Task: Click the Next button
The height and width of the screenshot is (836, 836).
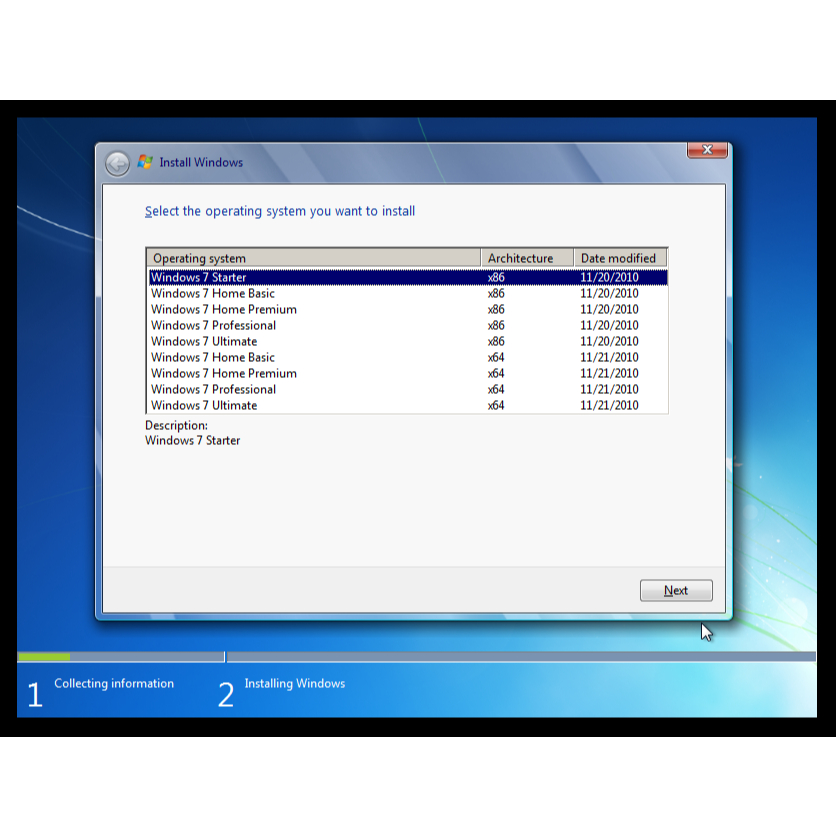Action: click(676, 590)
